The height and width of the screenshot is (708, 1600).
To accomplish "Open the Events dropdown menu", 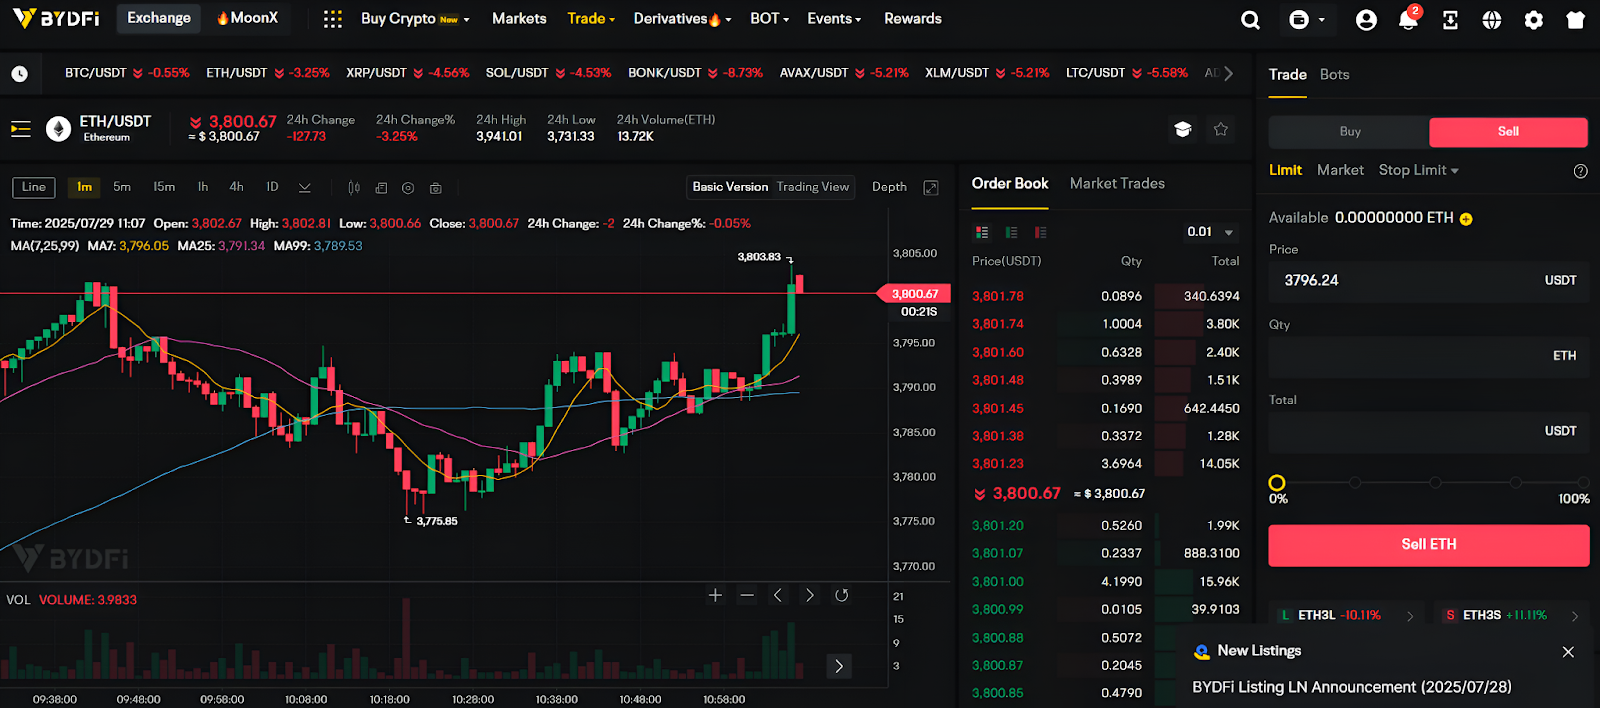I will click(x=834, y=19).
